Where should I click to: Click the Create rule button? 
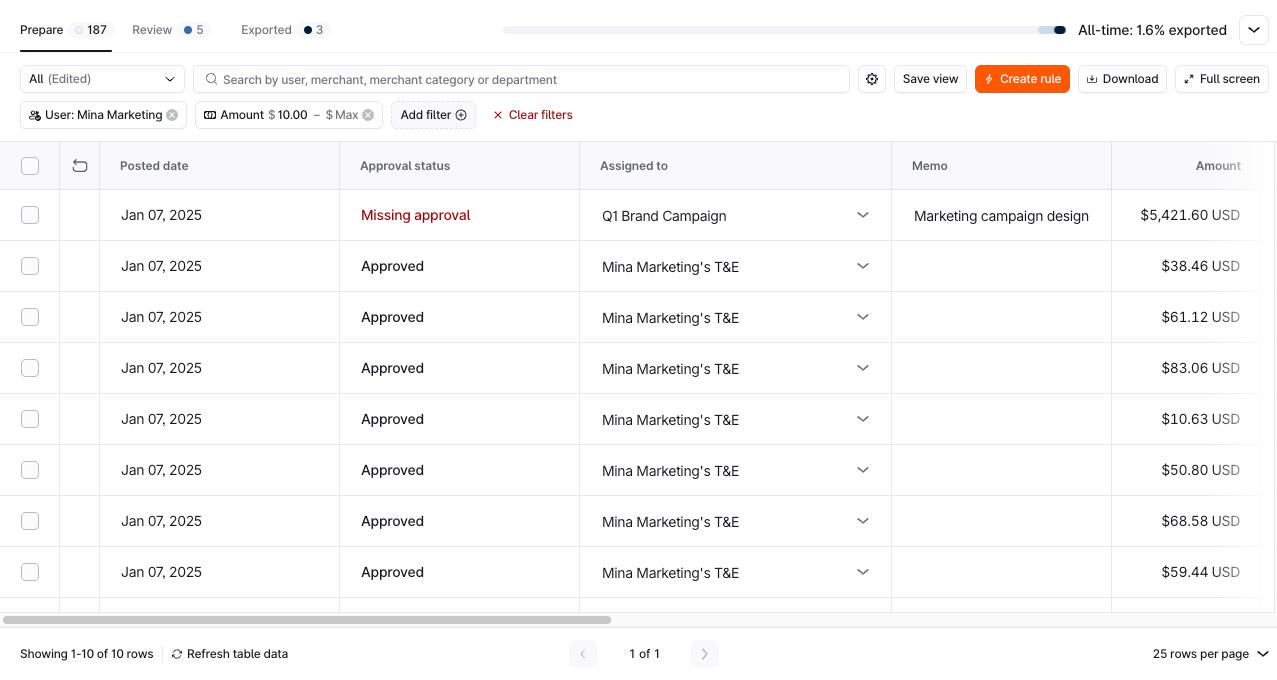point(1022,79)
